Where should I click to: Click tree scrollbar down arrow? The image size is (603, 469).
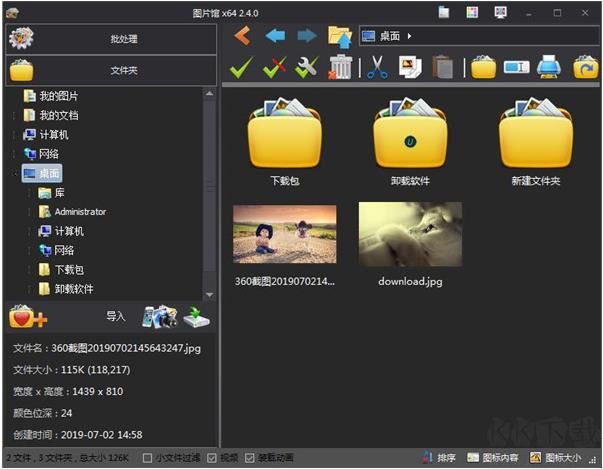click(x=210, y=295)
